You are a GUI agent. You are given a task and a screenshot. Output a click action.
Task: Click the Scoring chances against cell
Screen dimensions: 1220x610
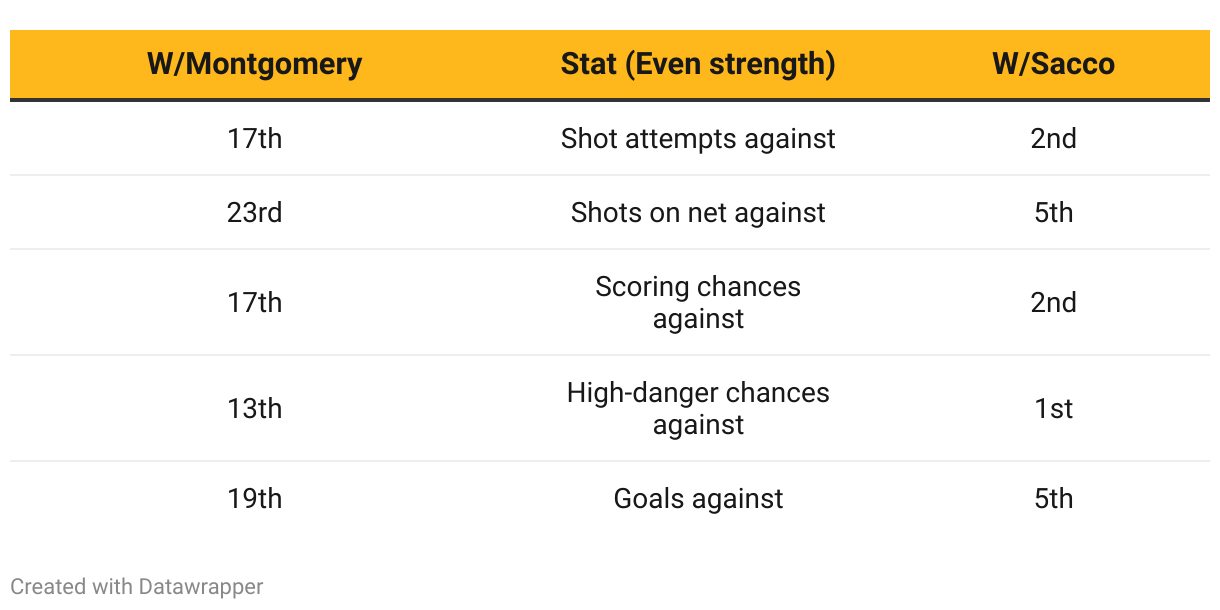click(698, 302)
